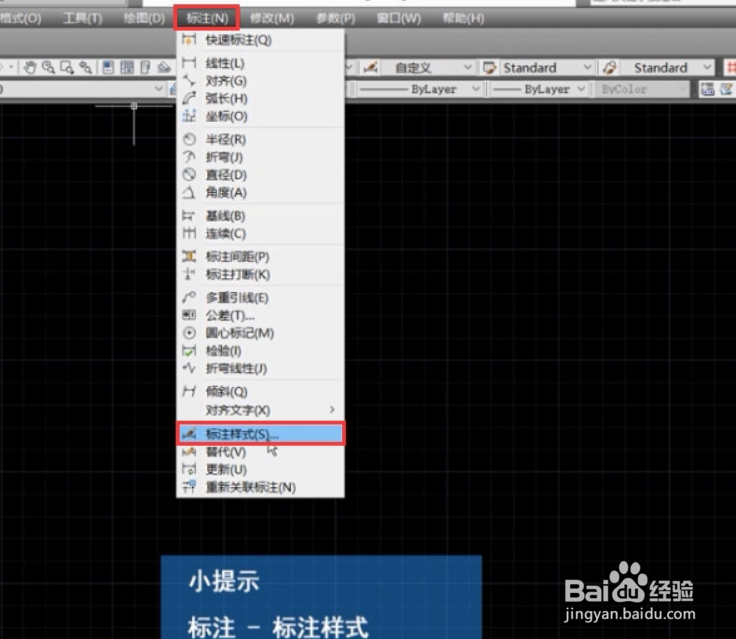736x639 pixels.
Task: Activate the Pan hand tool icon
Action: pyautogui.click(x=31, y=68)
